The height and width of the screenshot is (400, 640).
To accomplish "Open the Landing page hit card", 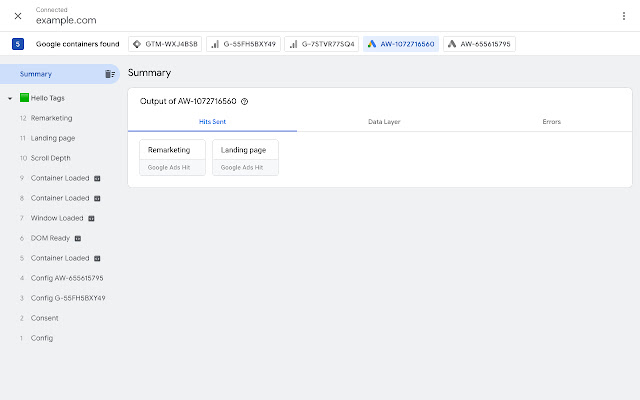I will [245, 157].
